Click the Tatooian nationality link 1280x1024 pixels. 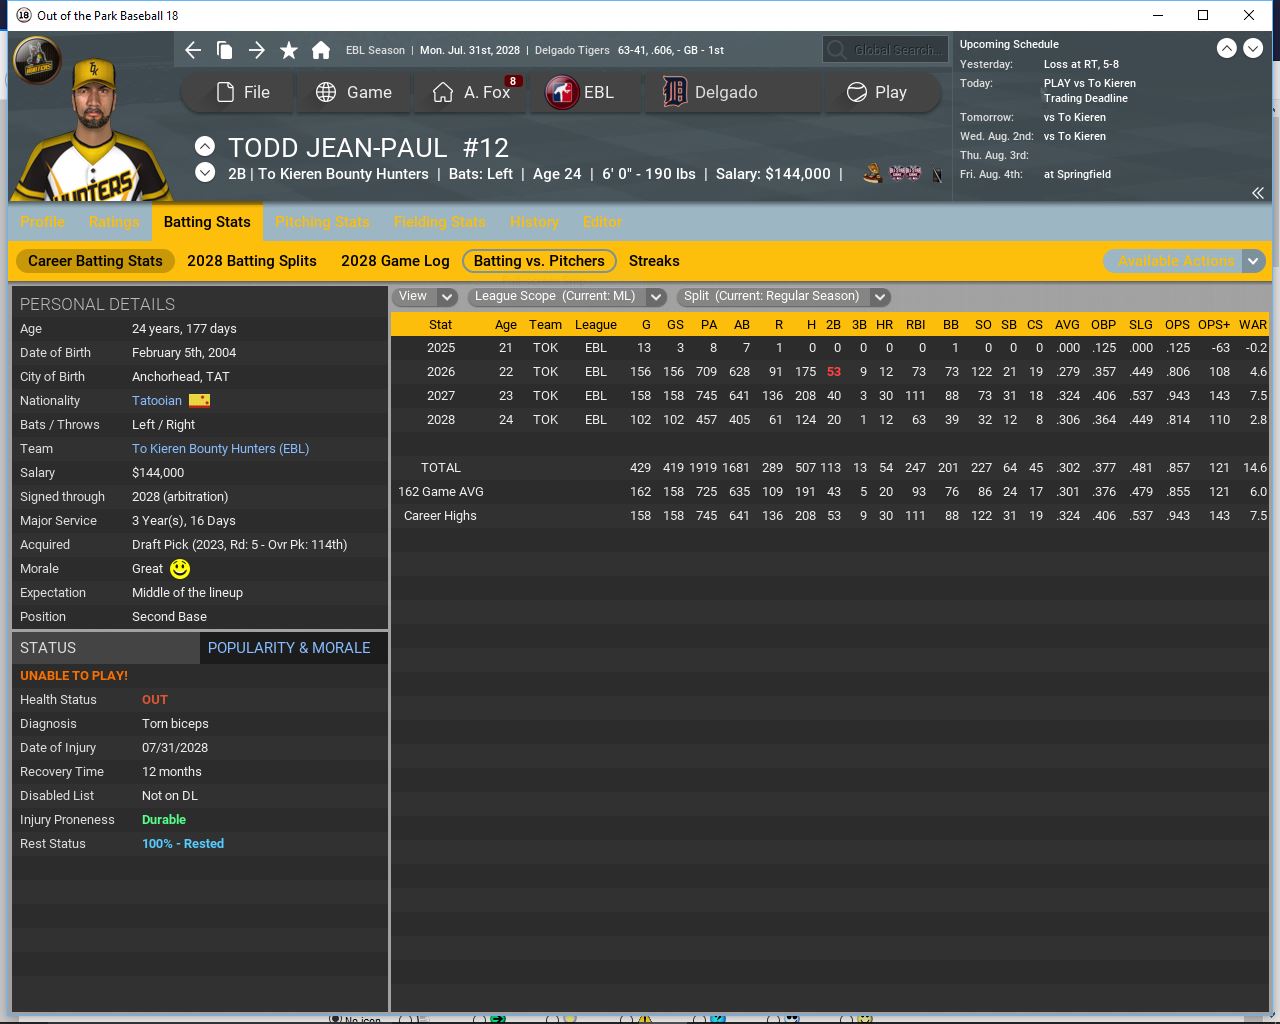(157, 401)
